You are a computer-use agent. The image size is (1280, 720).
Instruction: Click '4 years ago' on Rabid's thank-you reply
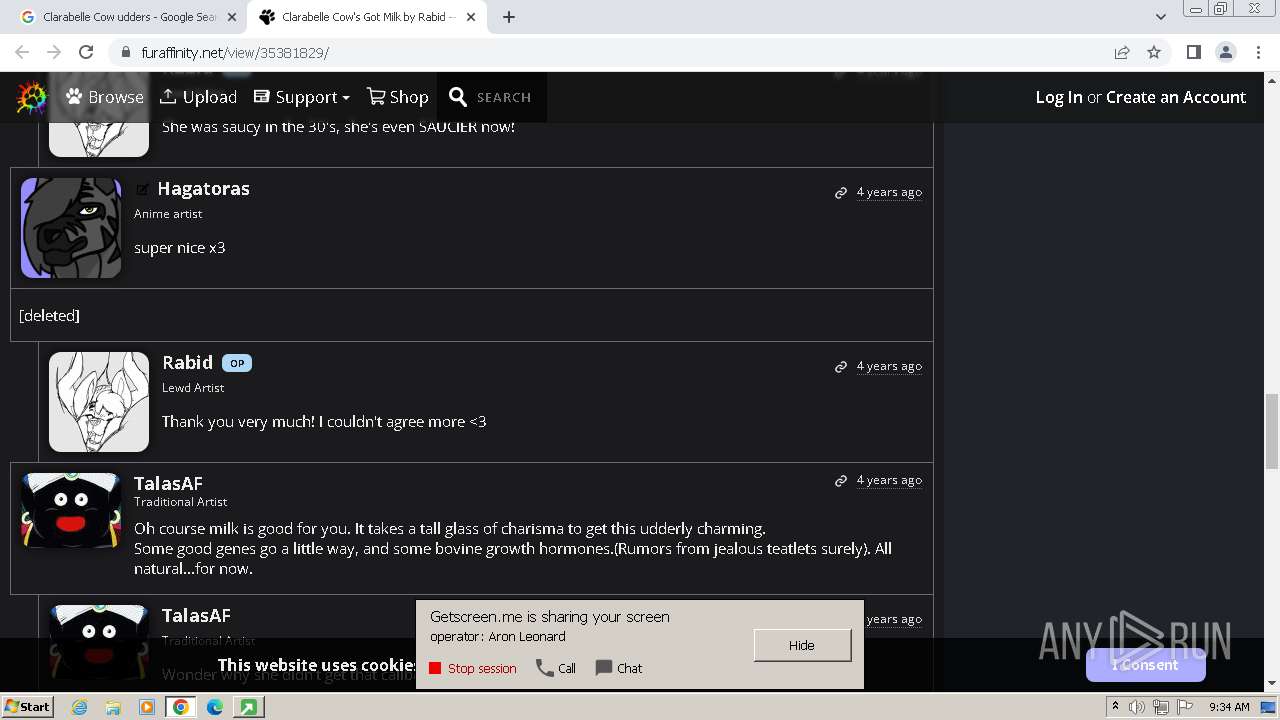[x=889, y=366]
